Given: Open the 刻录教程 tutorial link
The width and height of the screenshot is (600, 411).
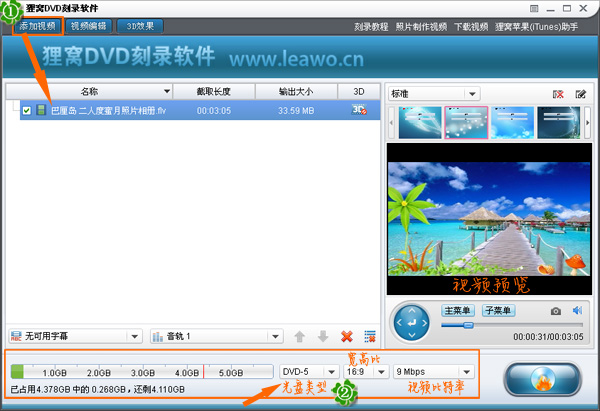Looking at the screenshot, I should pyautogui.click(x=371, y=27).
